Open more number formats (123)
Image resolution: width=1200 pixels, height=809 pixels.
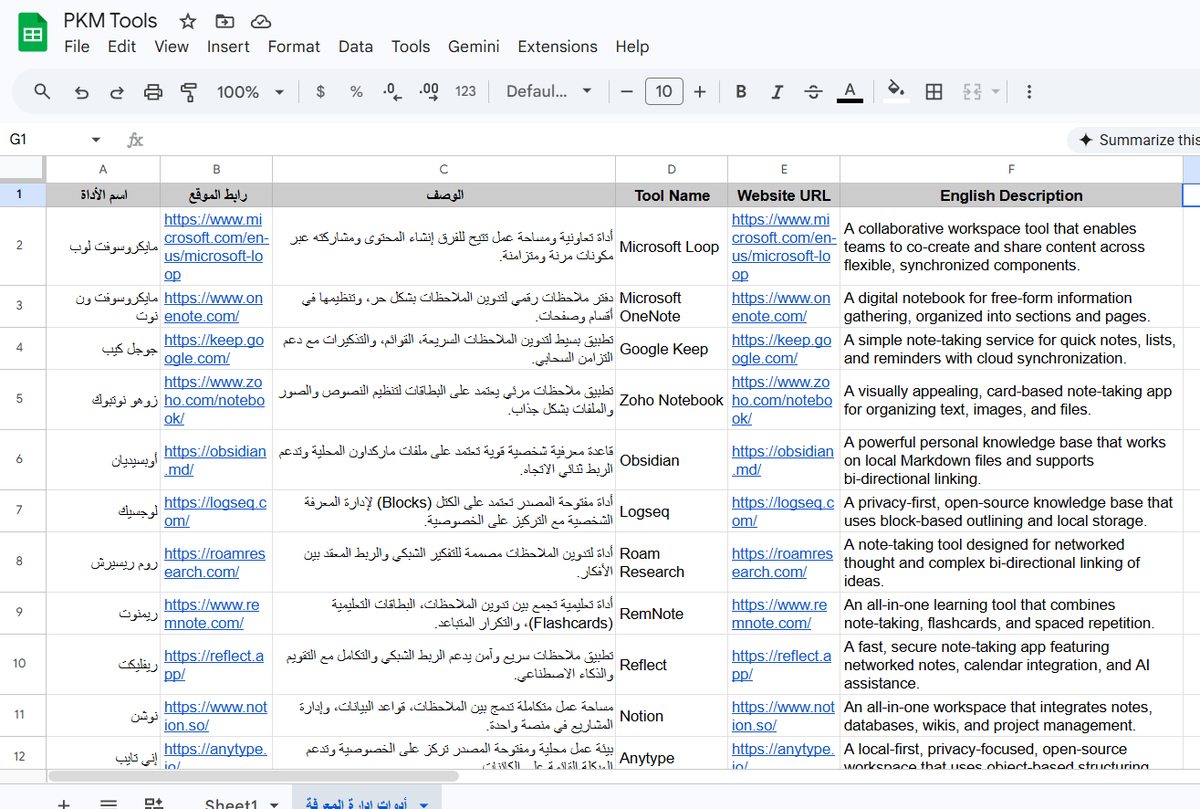[x=465, y=91]
